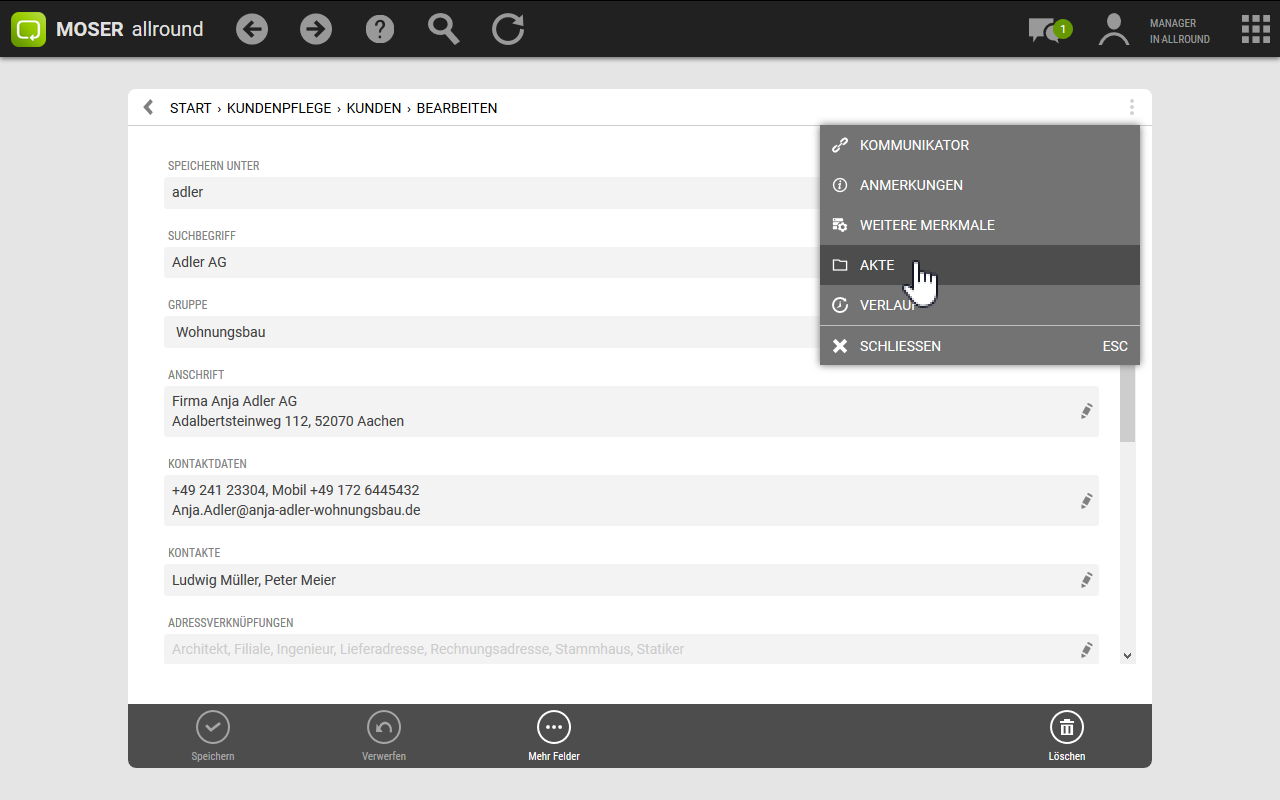This screenshot has width=1280, height=800.
Task: Click the magnifier search icon
Action: (443, 29)
